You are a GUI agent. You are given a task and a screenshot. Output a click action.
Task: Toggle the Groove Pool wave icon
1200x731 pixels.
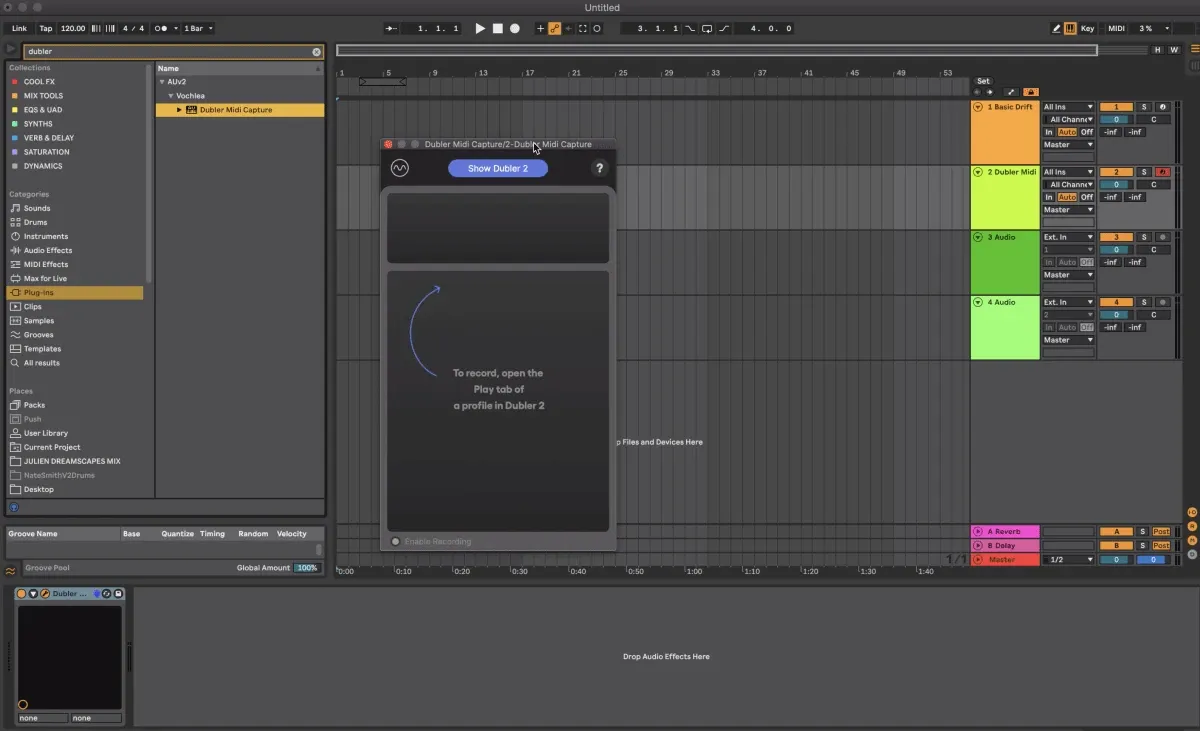(x=10, y=570)
